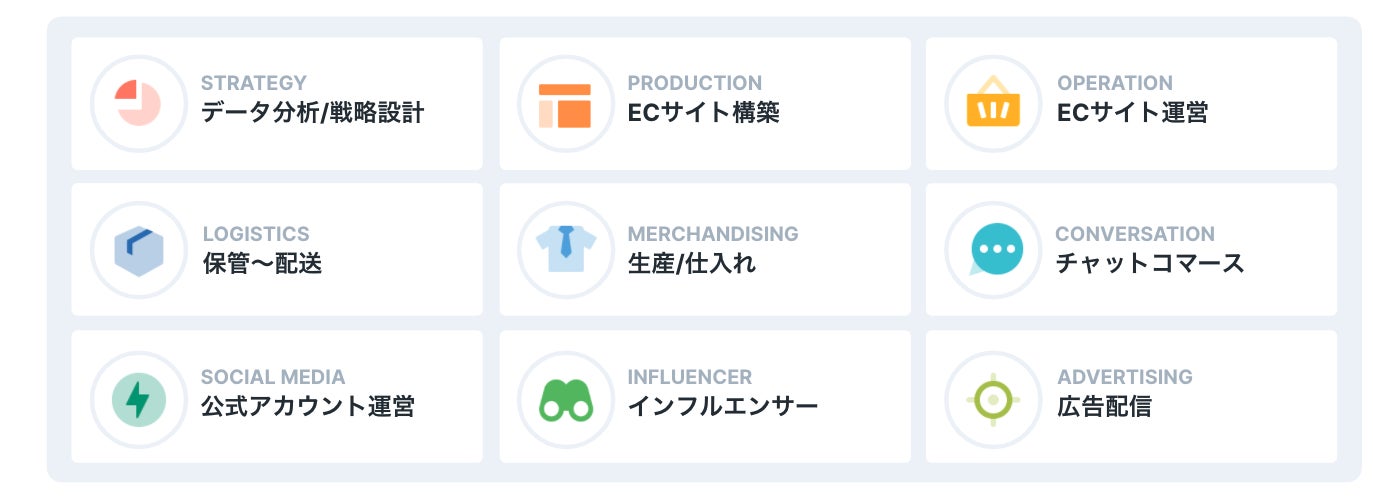Open the インフルエンサー link
The height and width of the screenshot is (500, 1400).
722,406
